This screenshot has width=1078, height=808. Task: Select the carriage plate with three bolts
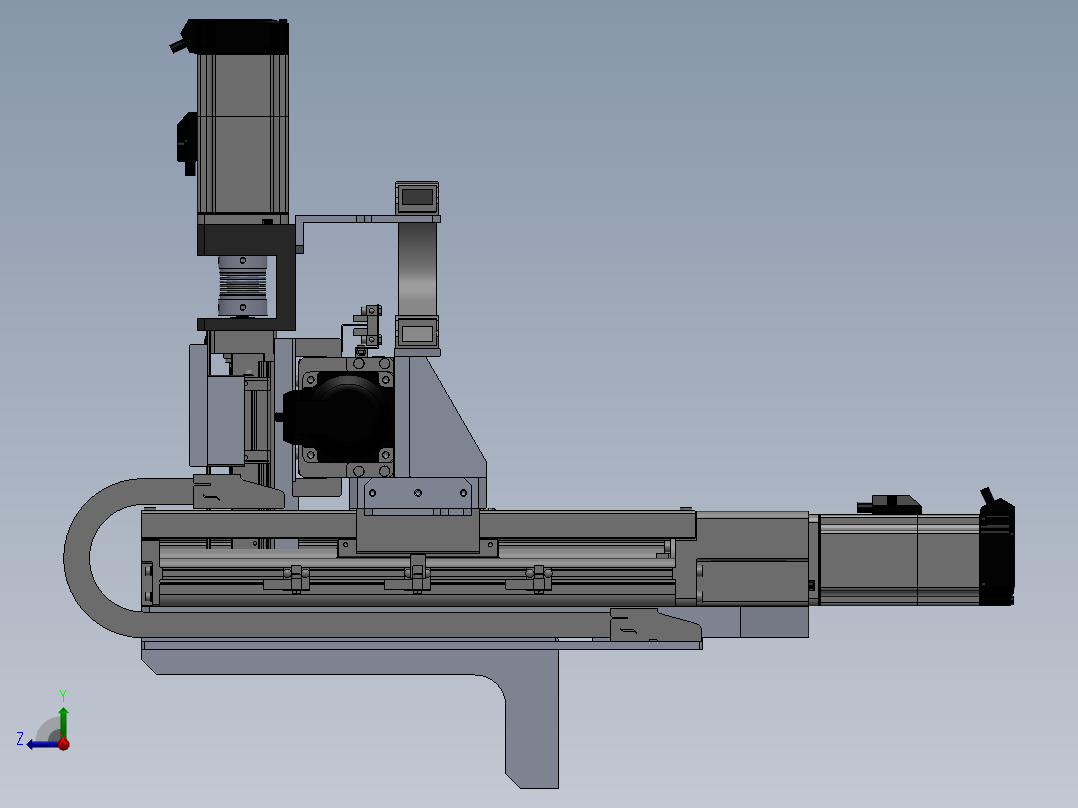tap(418, 494)
